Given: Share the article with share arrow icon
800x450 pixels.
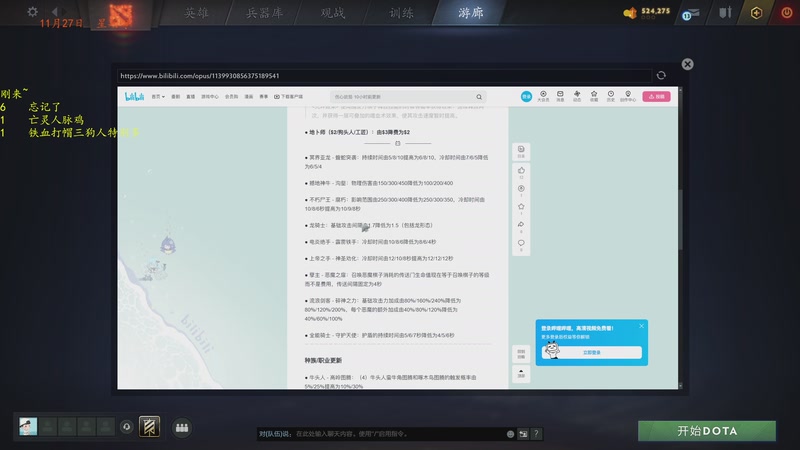Looking at the screenshot, I should click(x=521, y=224).
